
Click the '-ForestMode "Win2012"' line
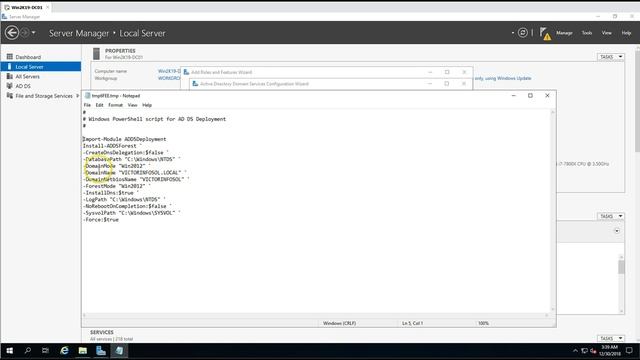(x=117, y=186)
